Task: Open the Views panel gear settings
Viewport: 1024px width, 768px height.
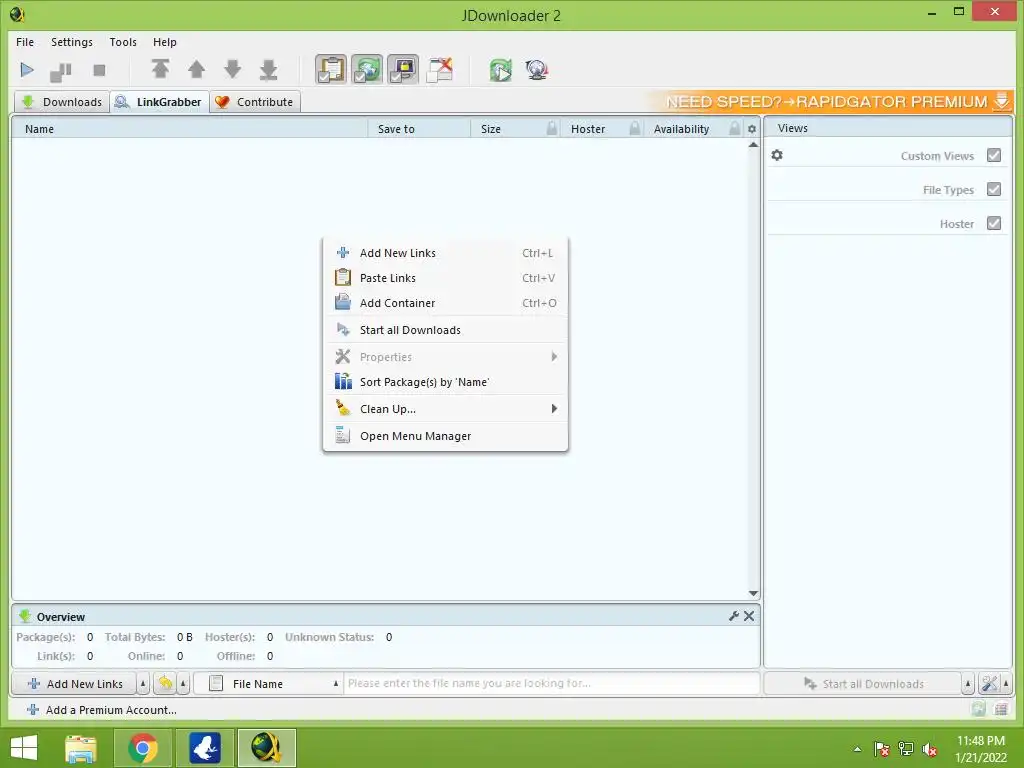Action: click(777, 155)
